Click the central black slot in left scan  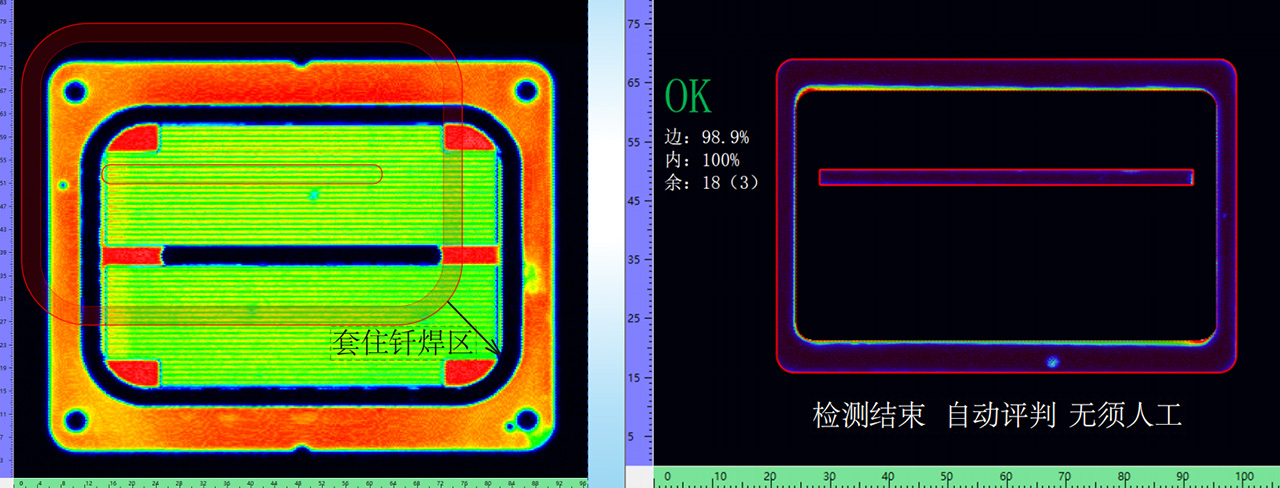point(301,256)
